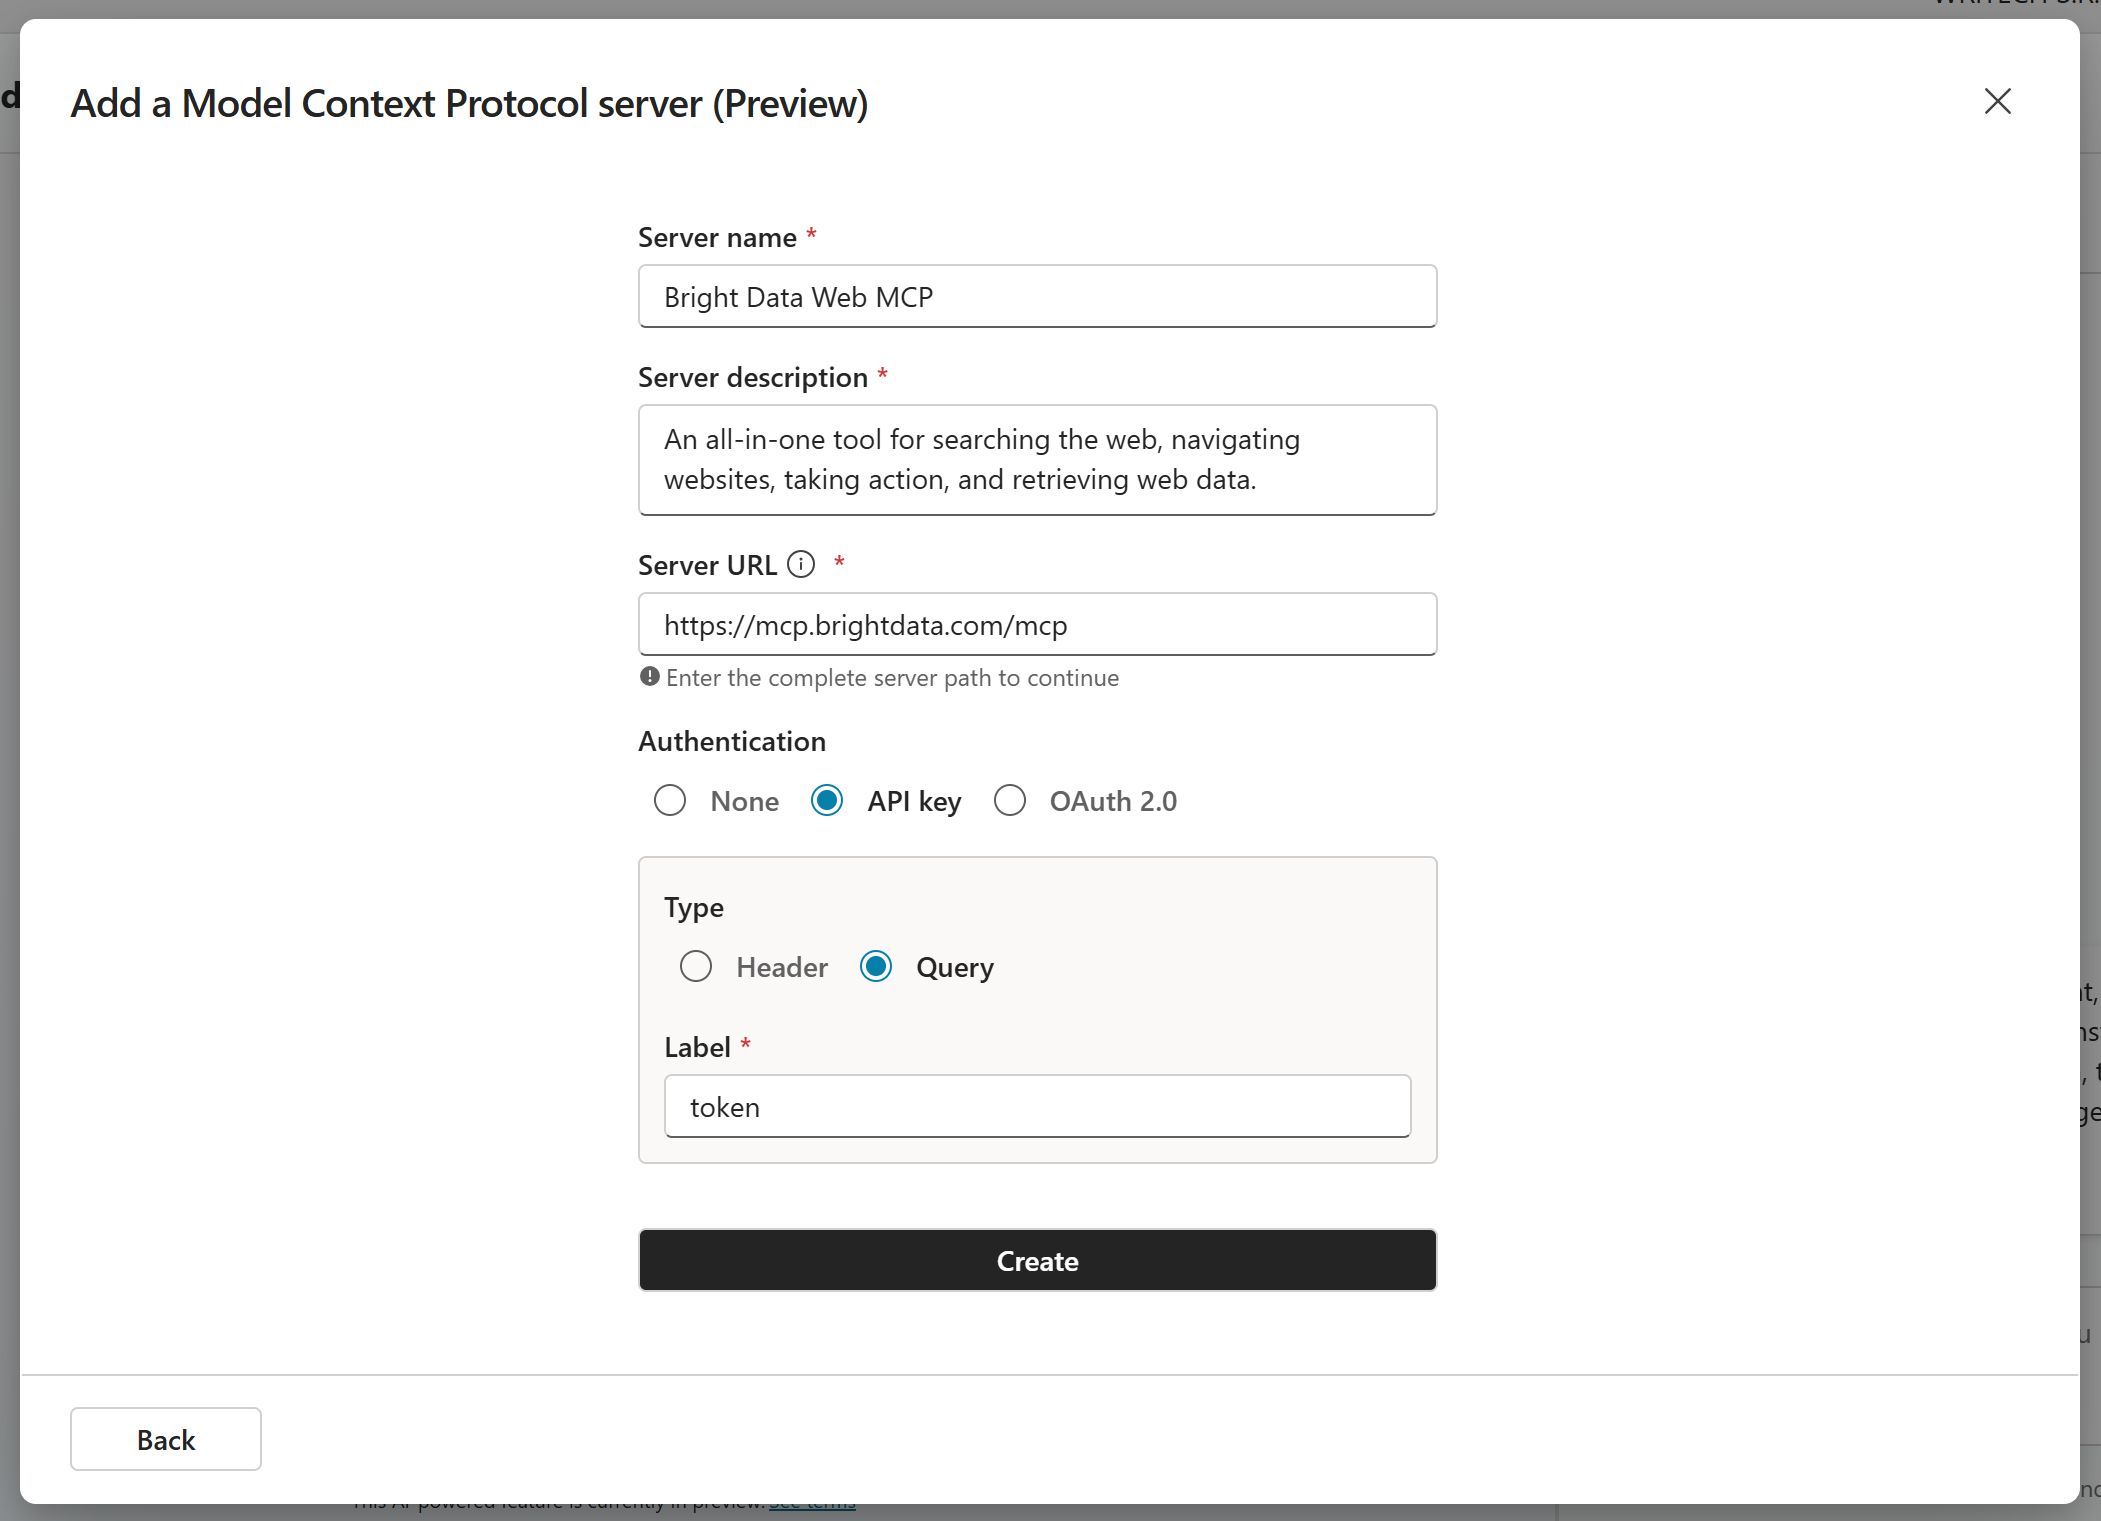This screenshot has height=1521, width=2101.
Task: Choose OAuth 2.0 as the authentication method
Action: tap(1010, 800)
